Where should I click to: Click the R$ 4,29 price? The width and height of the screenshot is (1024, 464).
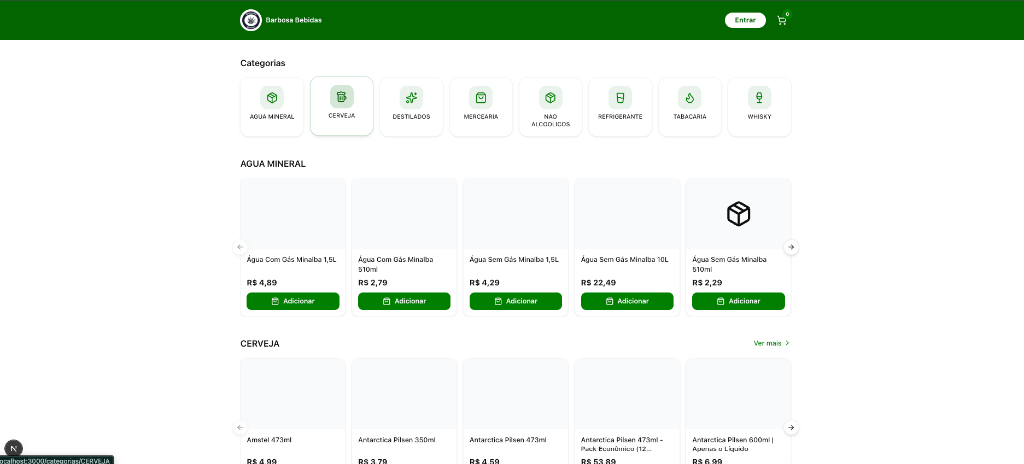pos(485,283)
